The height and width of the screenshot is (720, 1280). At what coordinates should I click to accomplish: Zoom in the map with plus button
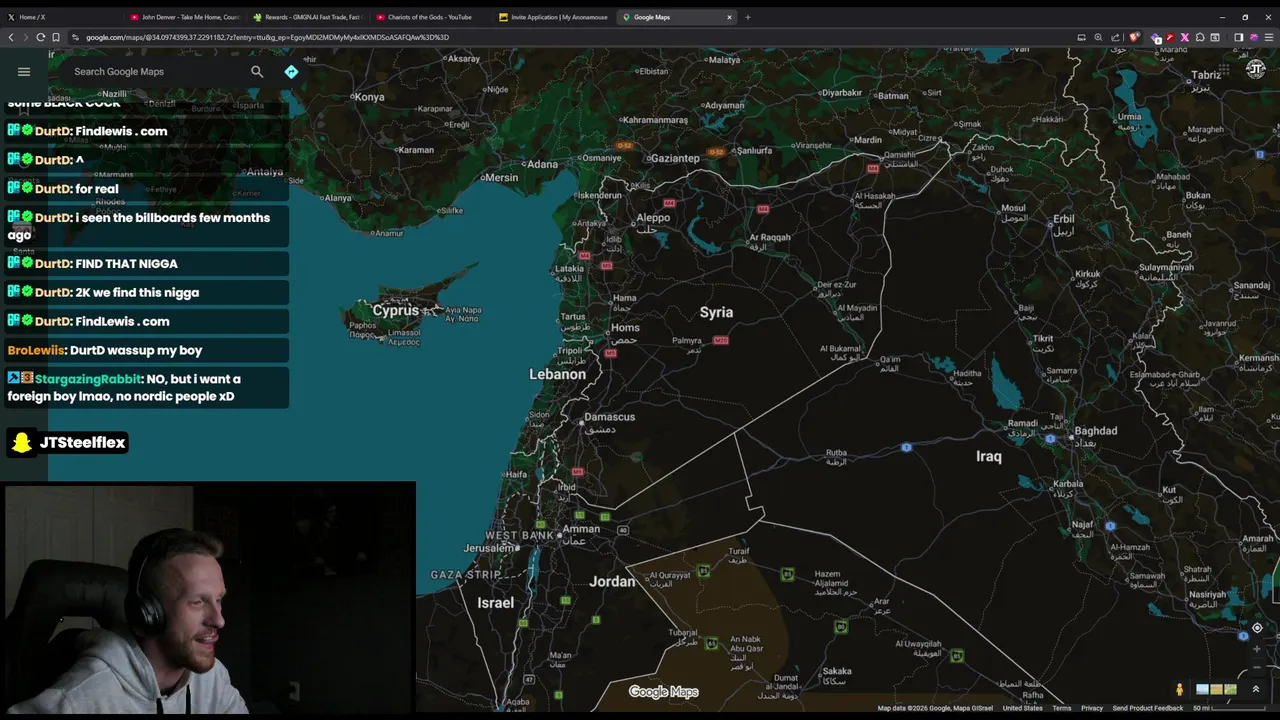pyautogui.click(x=1257, y=649)
